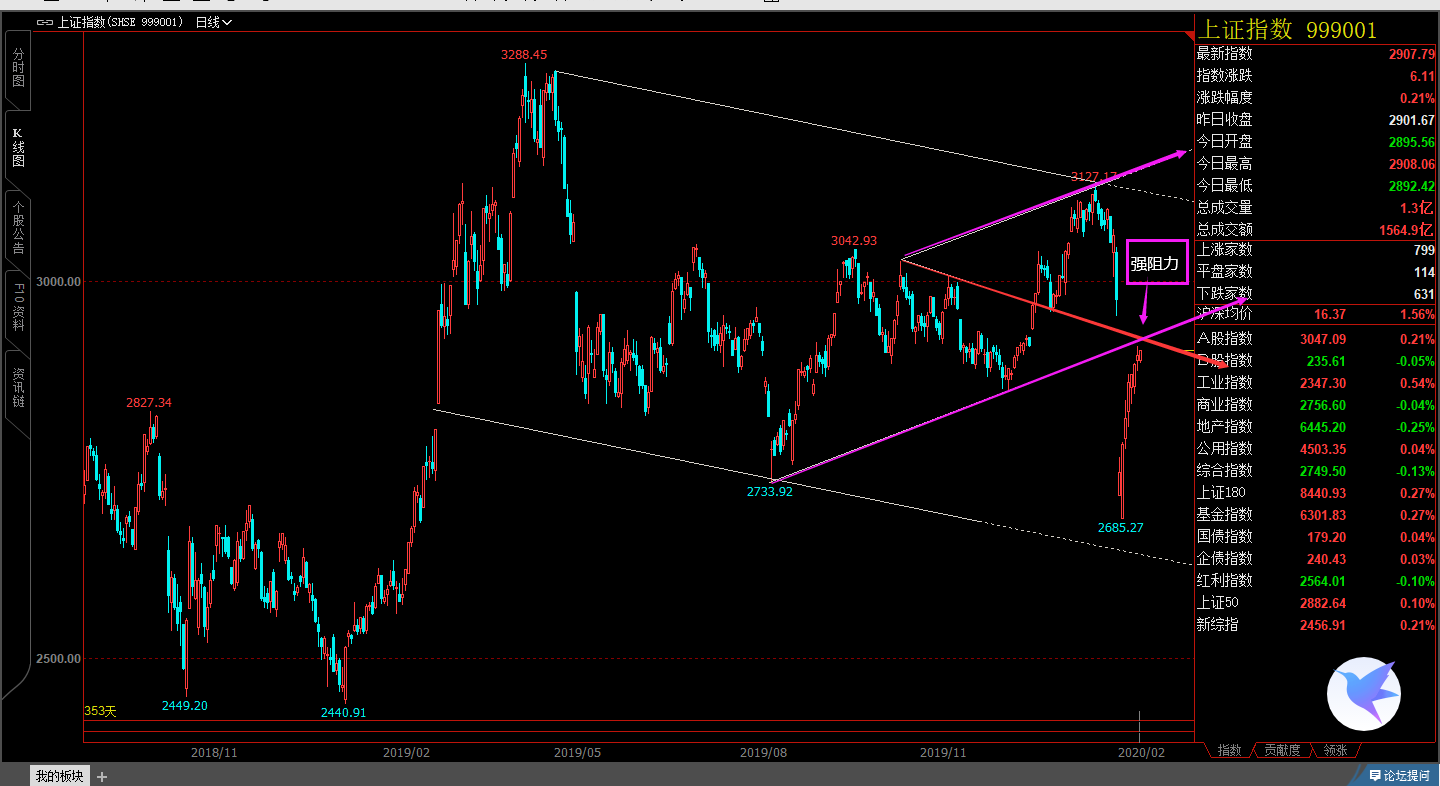Open the 日线 period dropdown
The height and width of the screenshot is (786, 1440).
pos(214,22)
